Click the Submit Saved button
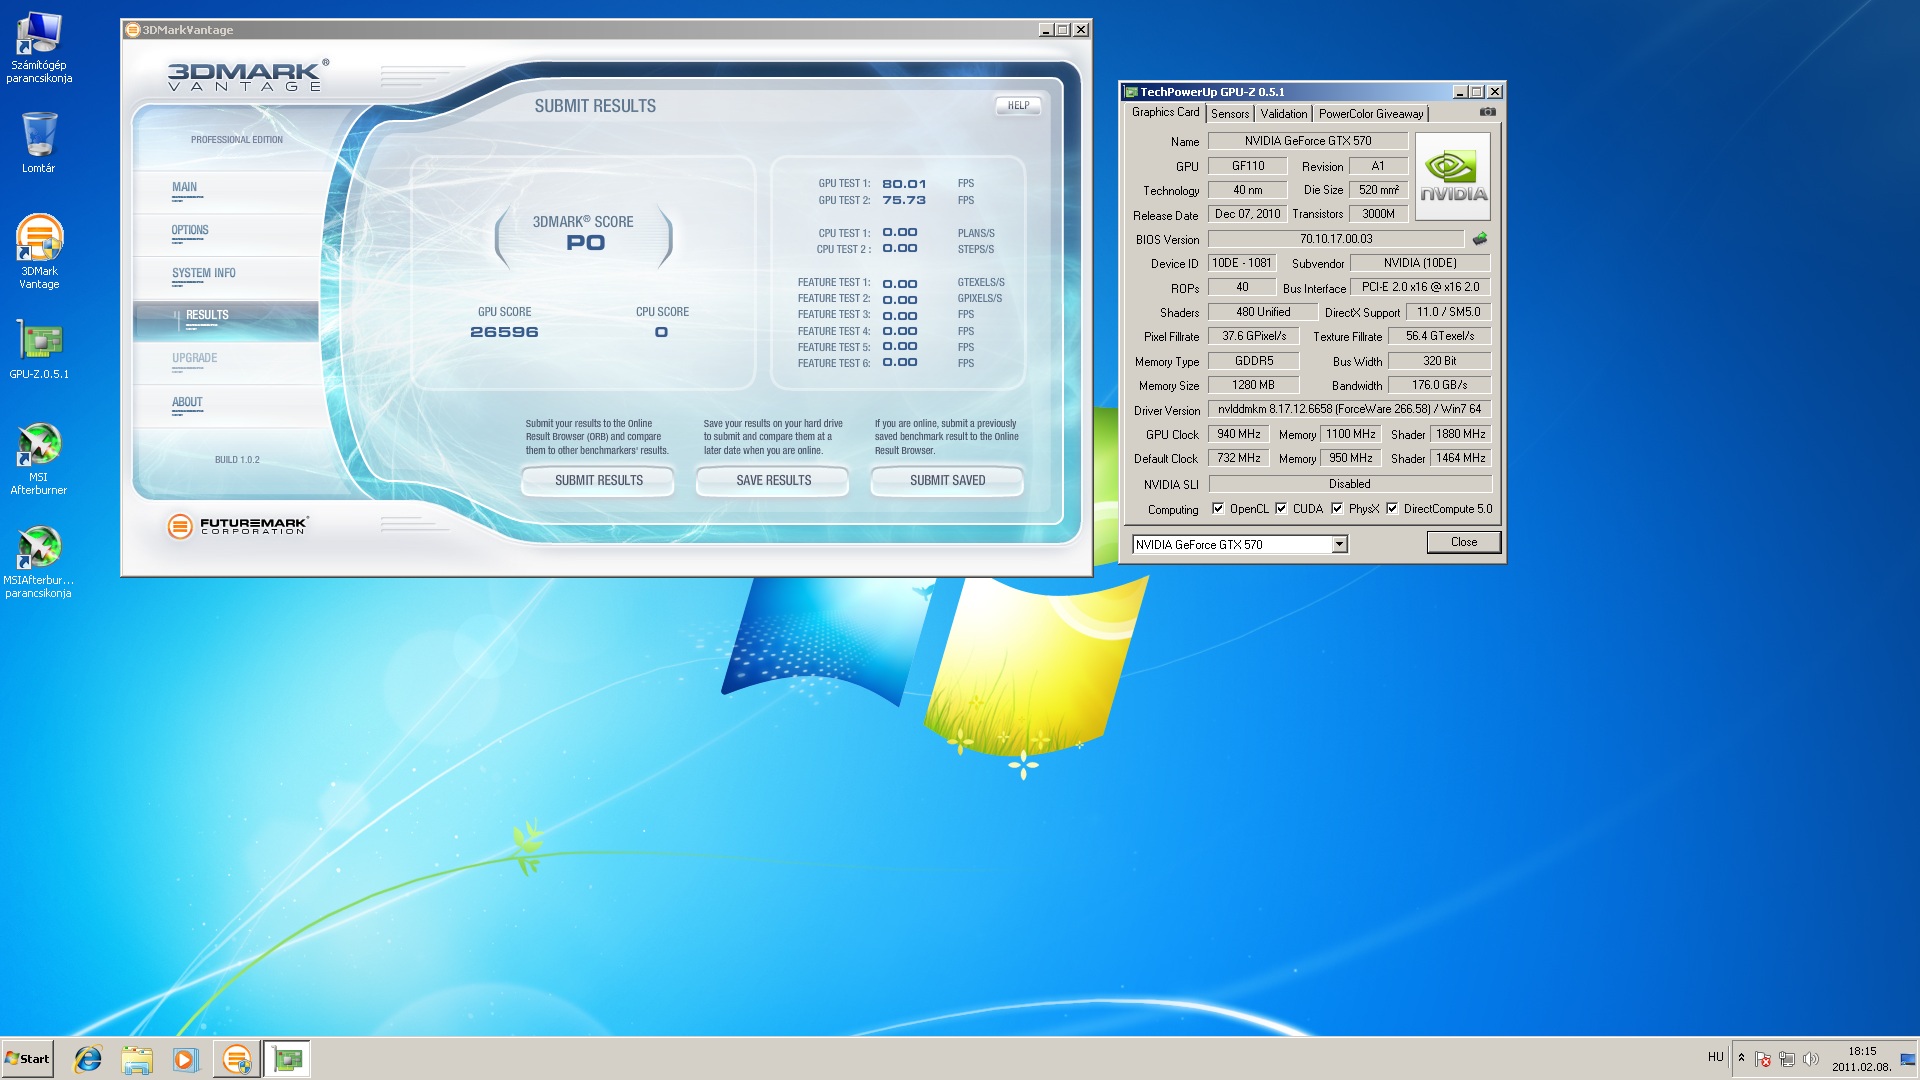The width and height of the screenshot is (1920, 1080). pyautogui.click(x=947, y=481)
